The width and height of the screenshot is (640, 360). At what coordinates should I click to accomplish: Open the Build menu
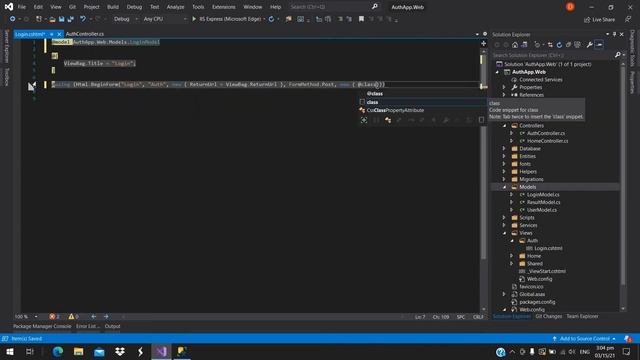click(x=113, y=7)
